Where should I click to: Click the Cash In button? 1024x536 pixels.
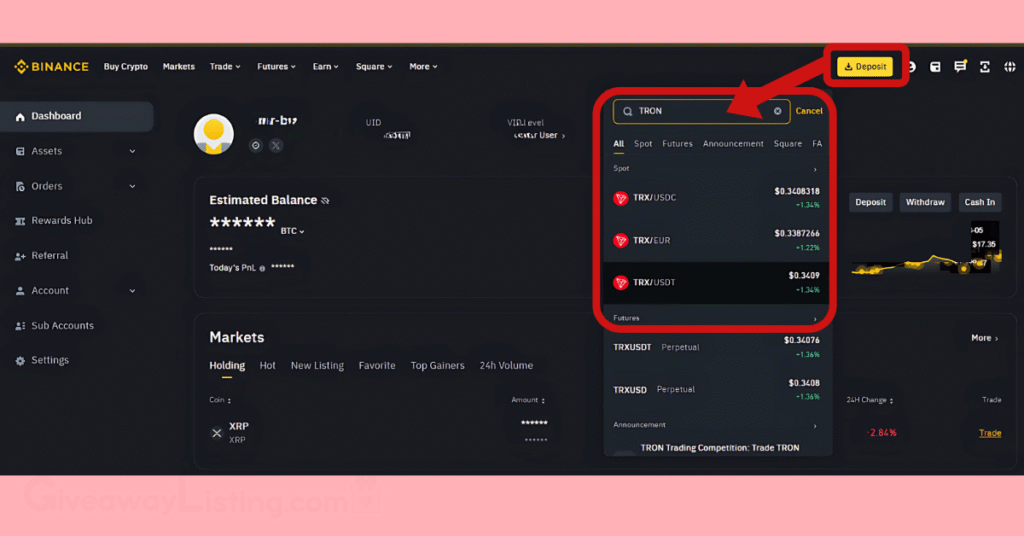click(980, 202)
